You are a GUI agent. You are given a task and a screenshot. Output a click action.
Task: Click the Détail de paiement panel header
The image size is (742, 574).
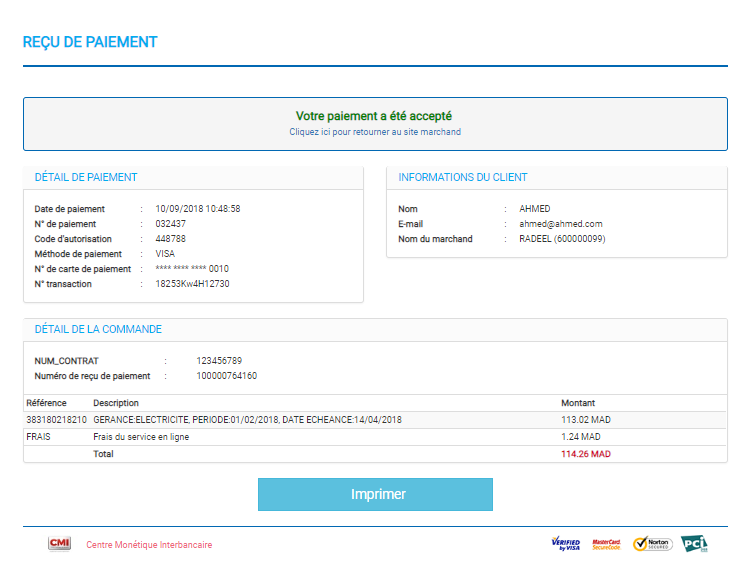(x=86, y=177)
